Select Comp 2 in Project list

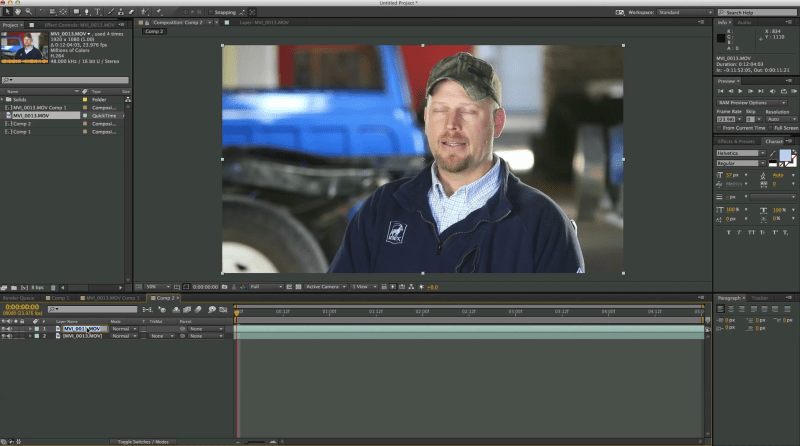[22, 124]
